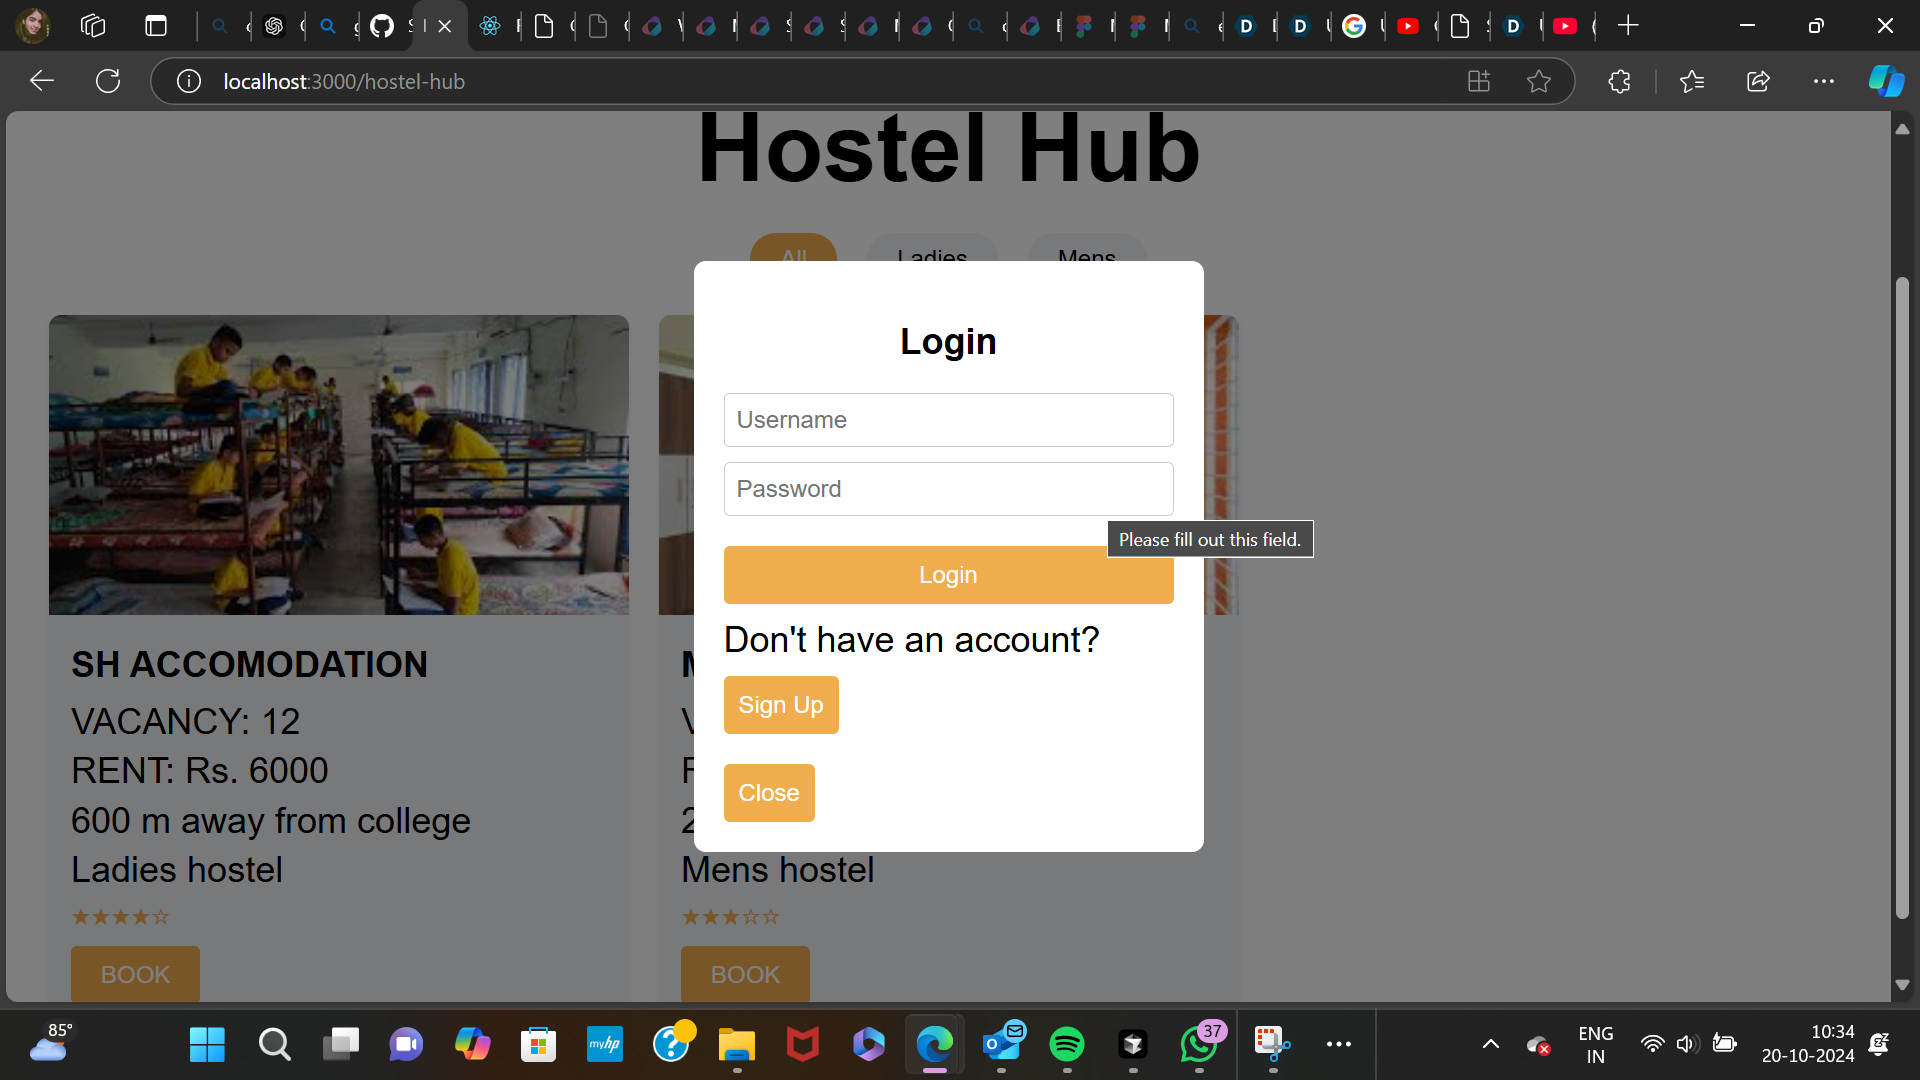
Task: Click the browser refresh icon
Action: click(x=108, y=81)
